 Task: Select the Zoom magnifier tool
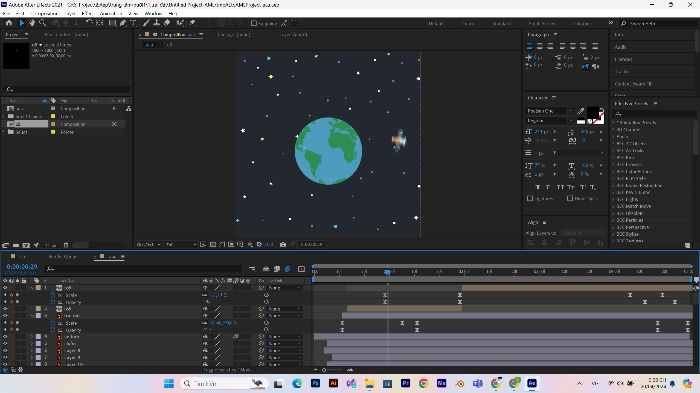point(42,23)
